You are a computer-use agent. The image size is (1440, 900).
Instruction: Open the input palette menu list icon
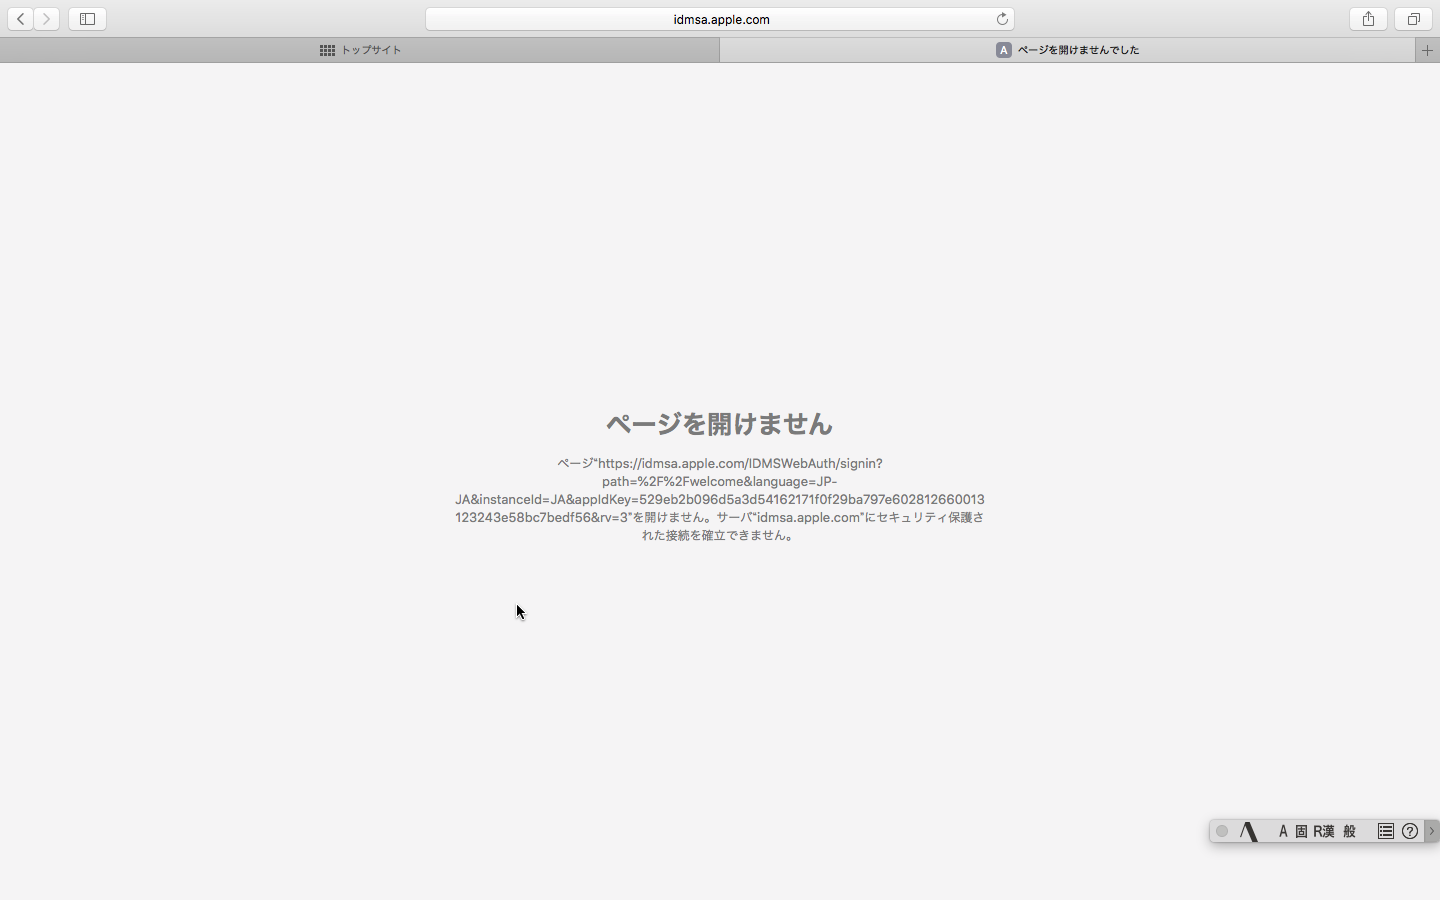(1386, 831)
